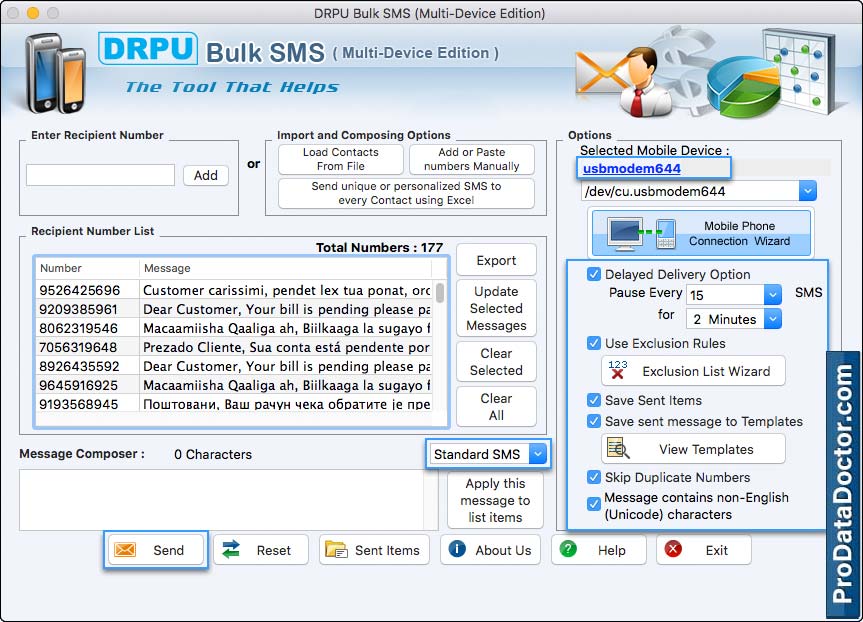Screen dimensions: 863x622
Task: Open View Templates
Action: (x=693, y=449)
